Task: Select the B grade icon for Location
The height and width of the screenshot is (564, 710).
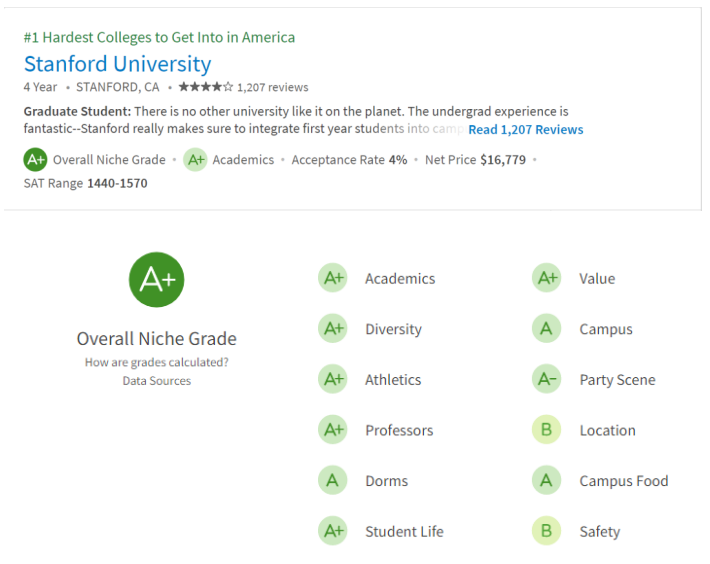Action: pos(546,430)
